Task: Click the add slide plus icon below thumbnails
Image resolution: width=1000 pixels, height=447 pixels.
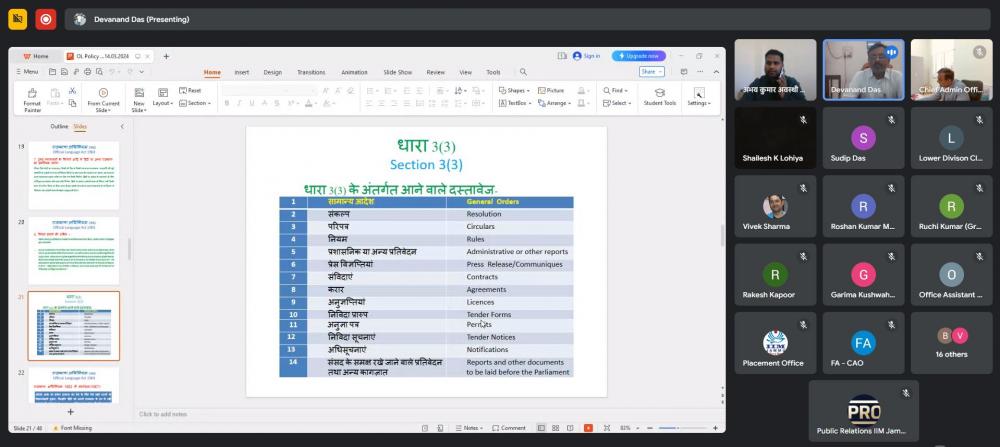Action: click(70, 411)
